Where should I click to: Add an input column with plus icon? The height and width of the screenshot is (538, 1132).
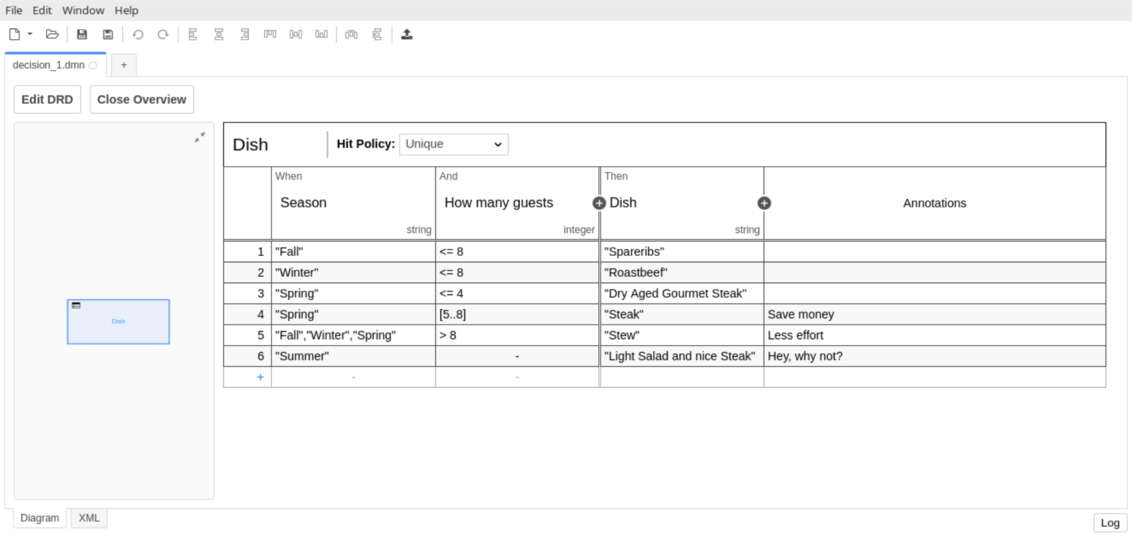[599, 203]
